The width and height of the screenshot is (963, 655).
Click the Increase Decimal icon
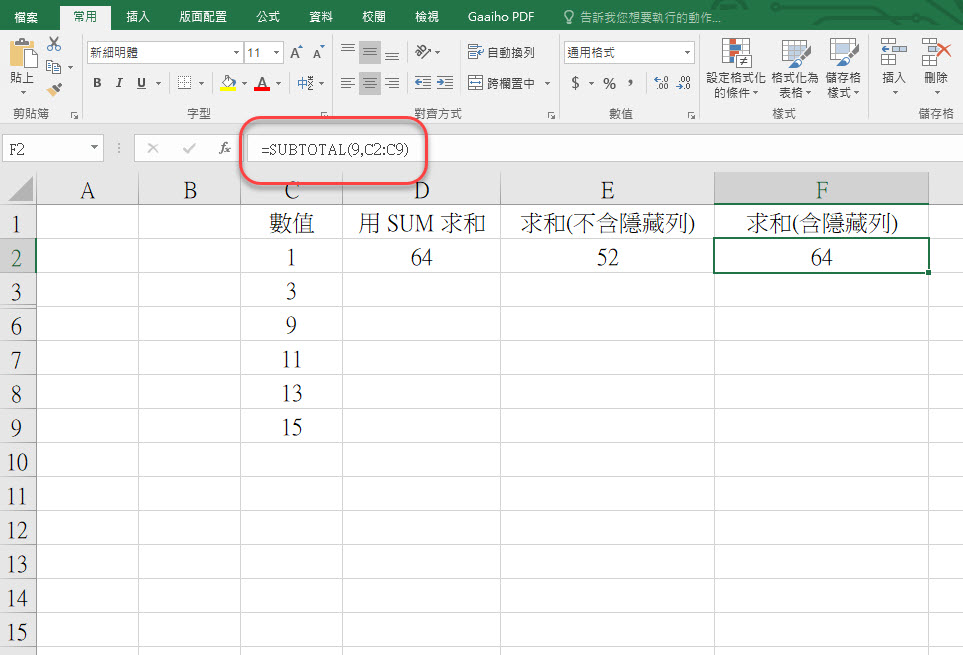(x=660, y=83)
